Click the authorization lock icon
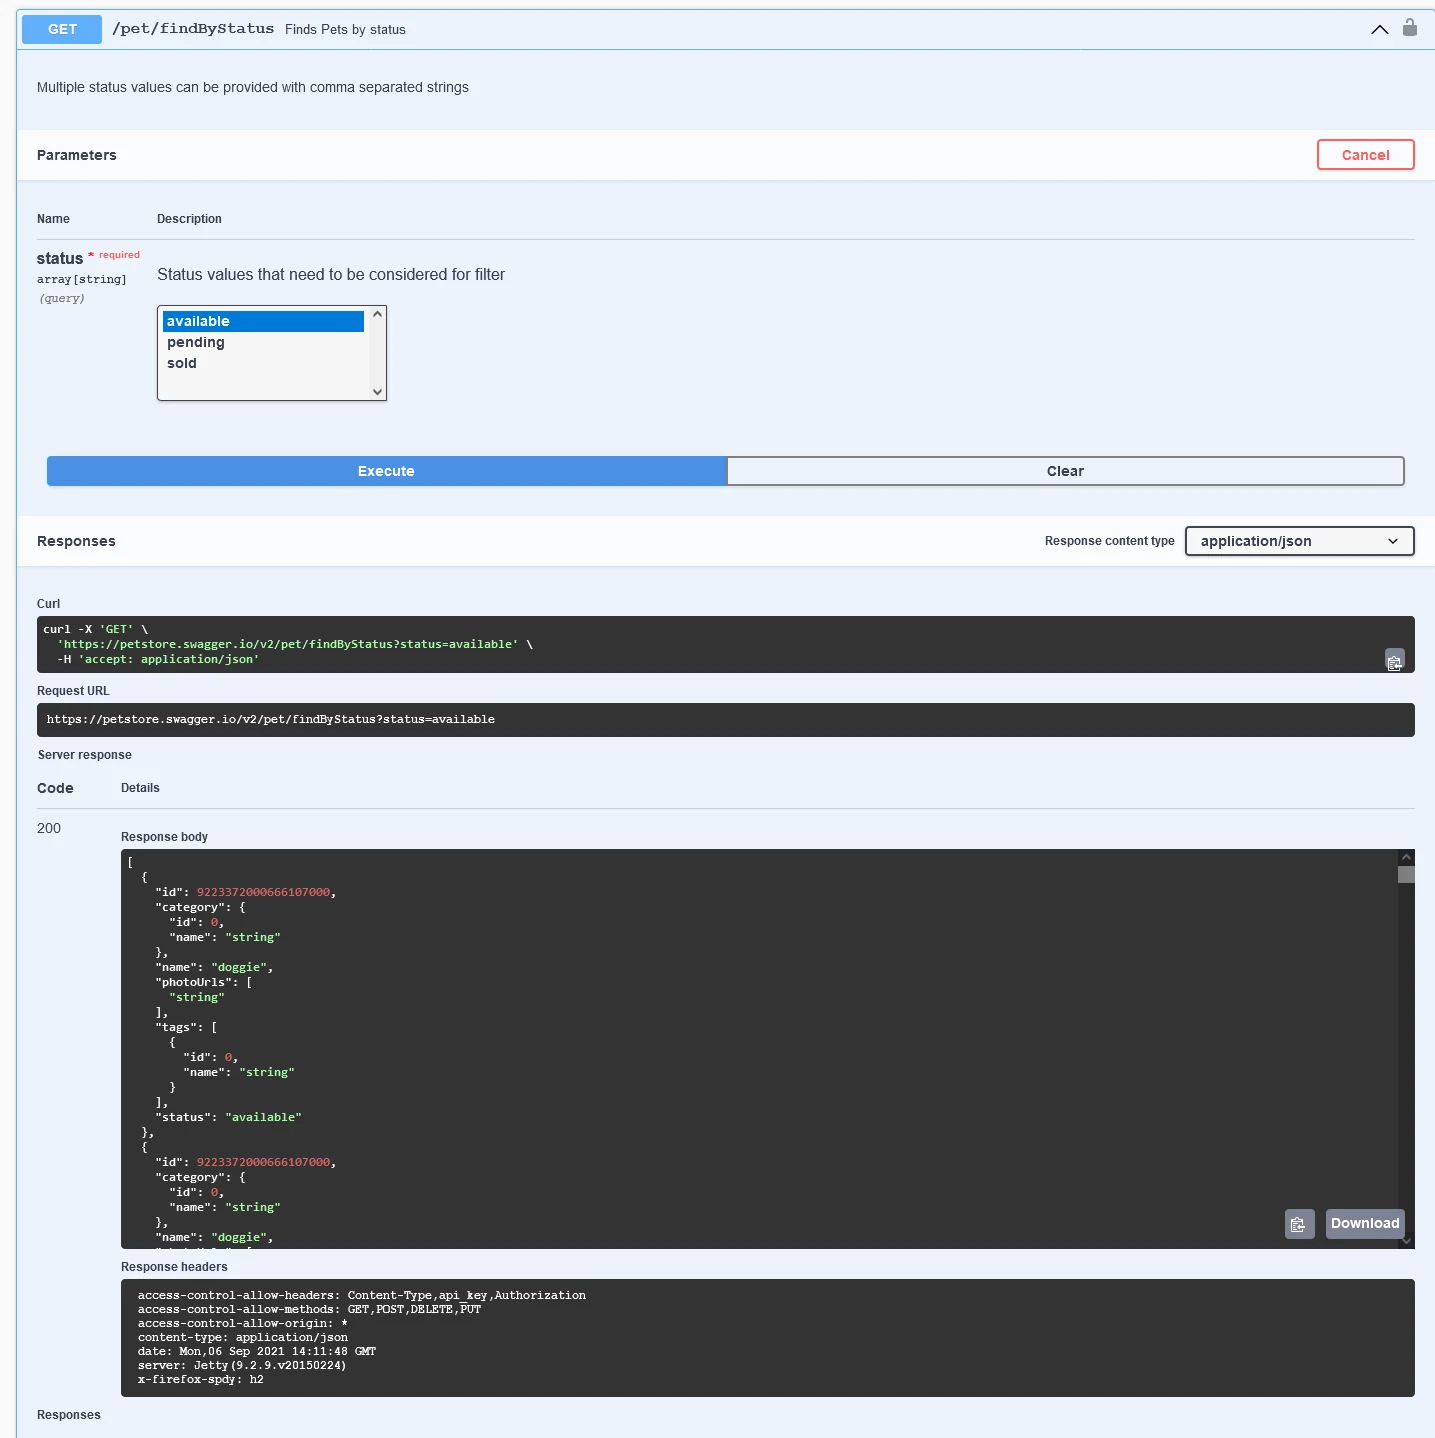This screenshot has height=1438, width=1435. tap(1409, 28)
